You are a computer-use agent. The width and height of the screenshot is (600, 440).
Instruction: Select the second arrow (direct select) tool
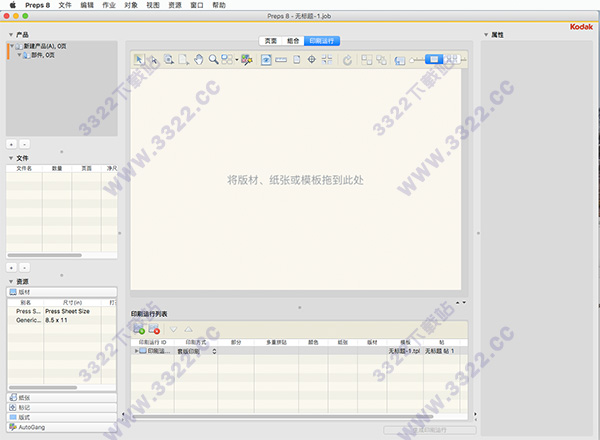[154, 60]
